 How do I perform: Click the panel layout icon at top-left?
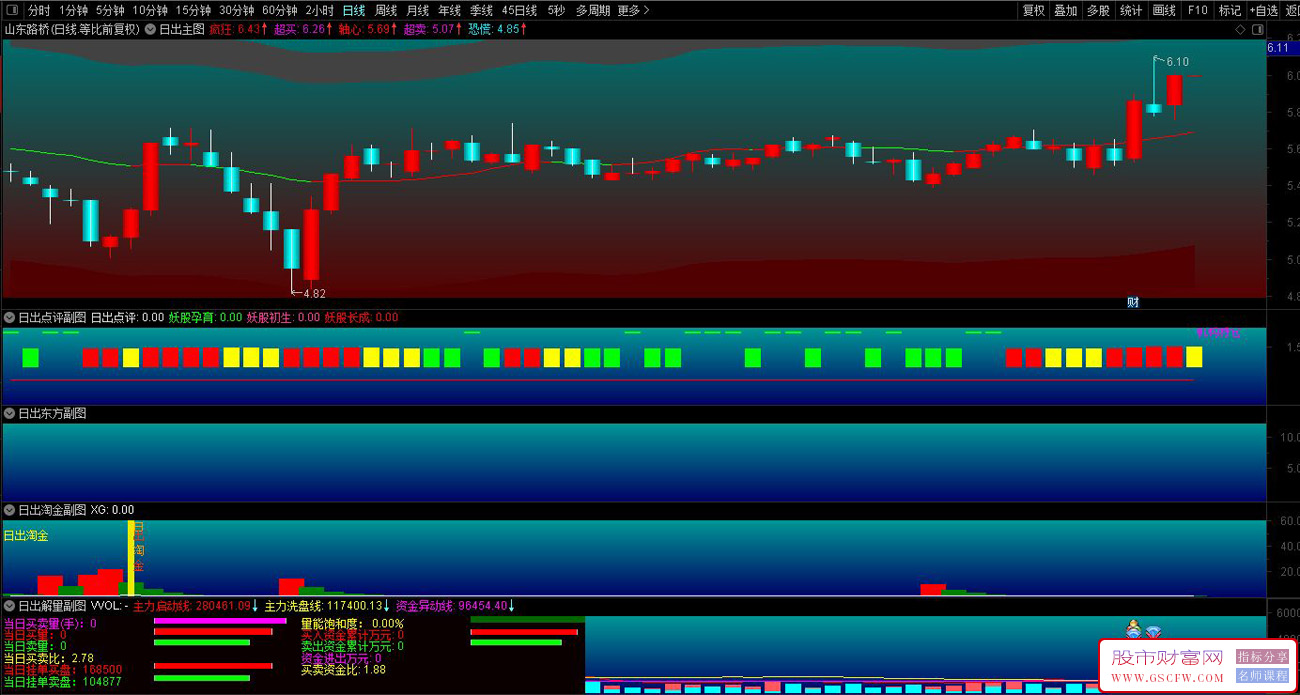tap(12, 10)
